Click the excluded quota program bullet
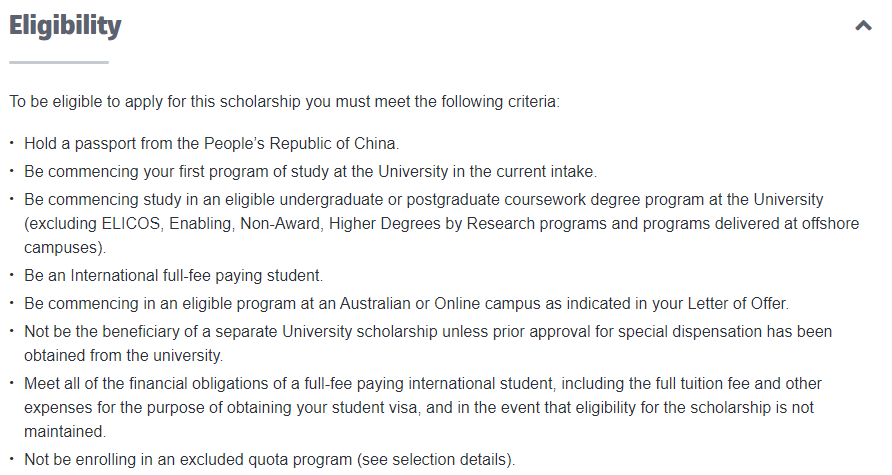This screenshot has width=892, height=475. point(270,460)
